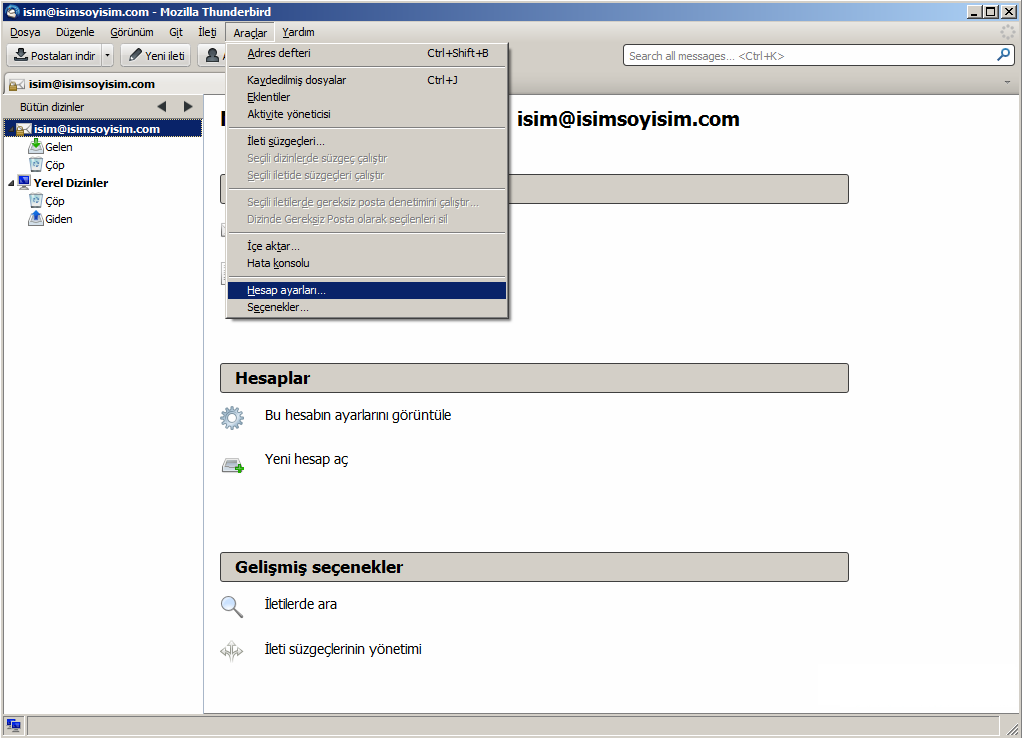This screenshot has width=1022, height=738.
Task: Select Seçenekler... in the open menu
Action: pyautogui.click(x=278, y=307)
